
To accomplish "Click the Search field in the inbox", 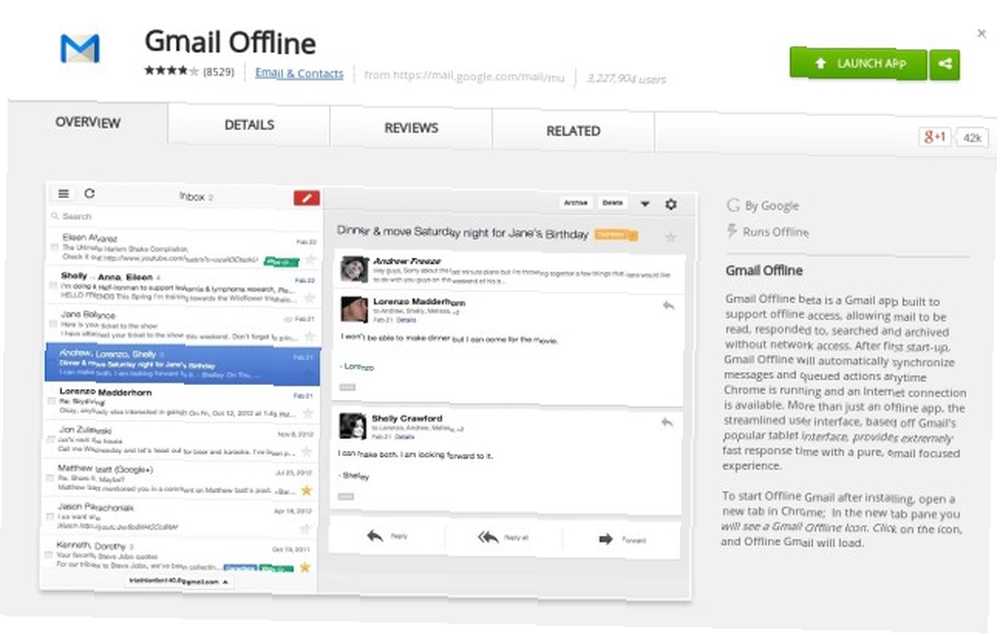I will (182, 216).
